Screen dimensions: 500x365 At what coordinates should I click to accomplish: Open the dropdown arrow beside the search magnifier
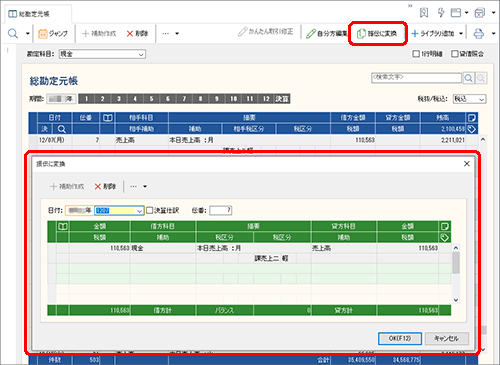(28, 33)
